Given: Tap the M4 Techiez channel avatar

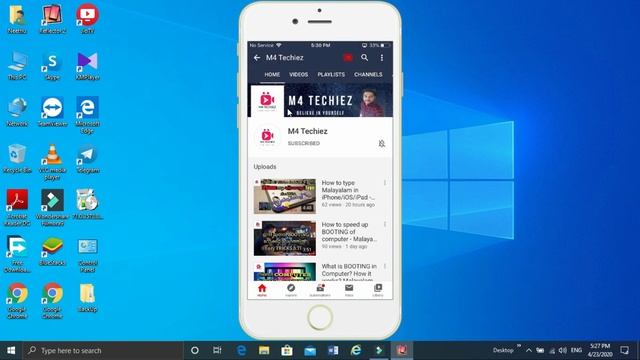Looking at the screenshot, I should point(267,136).
